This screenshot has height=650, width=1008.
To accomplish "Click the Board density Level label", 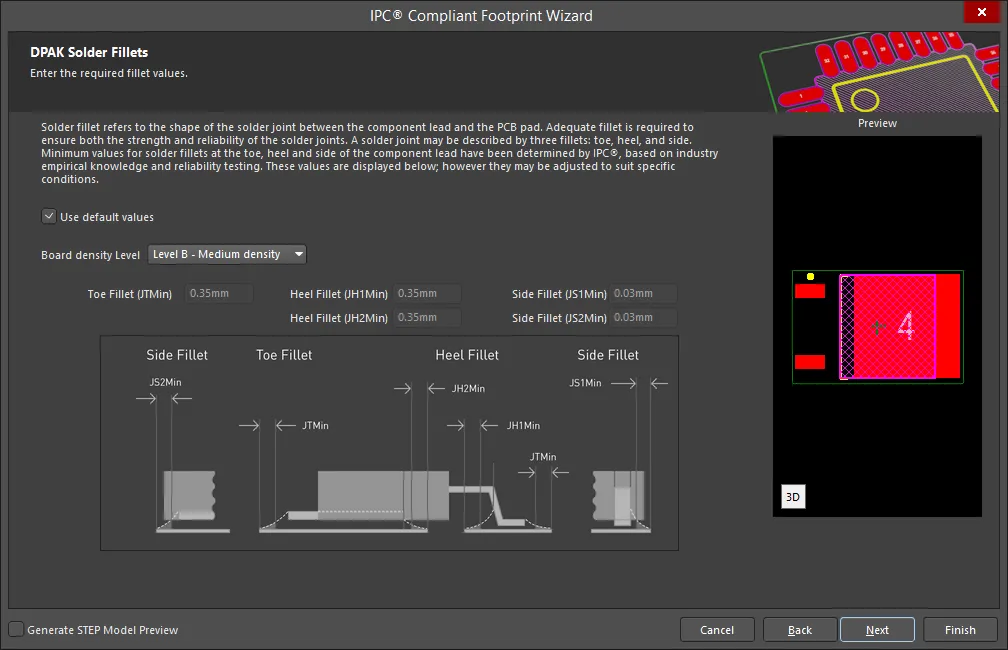I will pyautogui.click(x=91, y=255).
